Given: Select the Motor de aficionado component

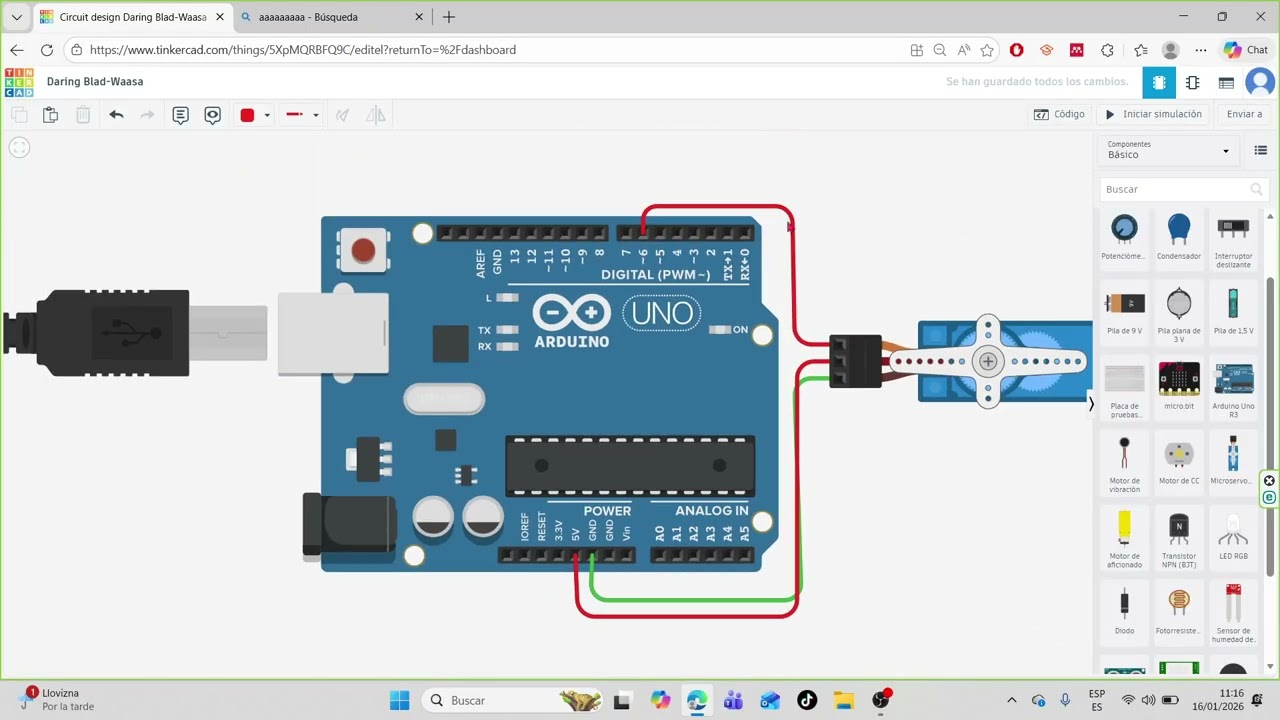Looking at the screenshot, I should coord(1124,540).
